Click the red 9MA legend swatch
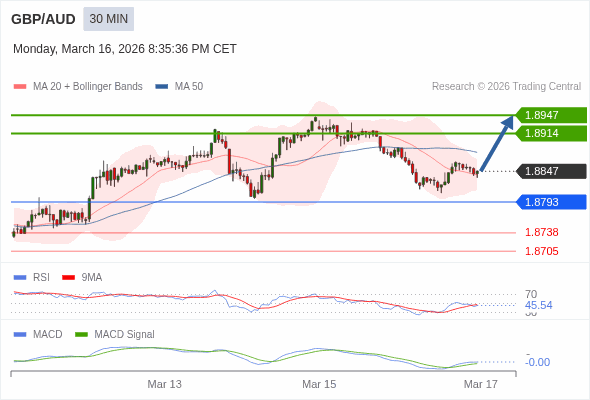Screen dimensions: 590x400 pyautogui.click(x=68, y=278)
